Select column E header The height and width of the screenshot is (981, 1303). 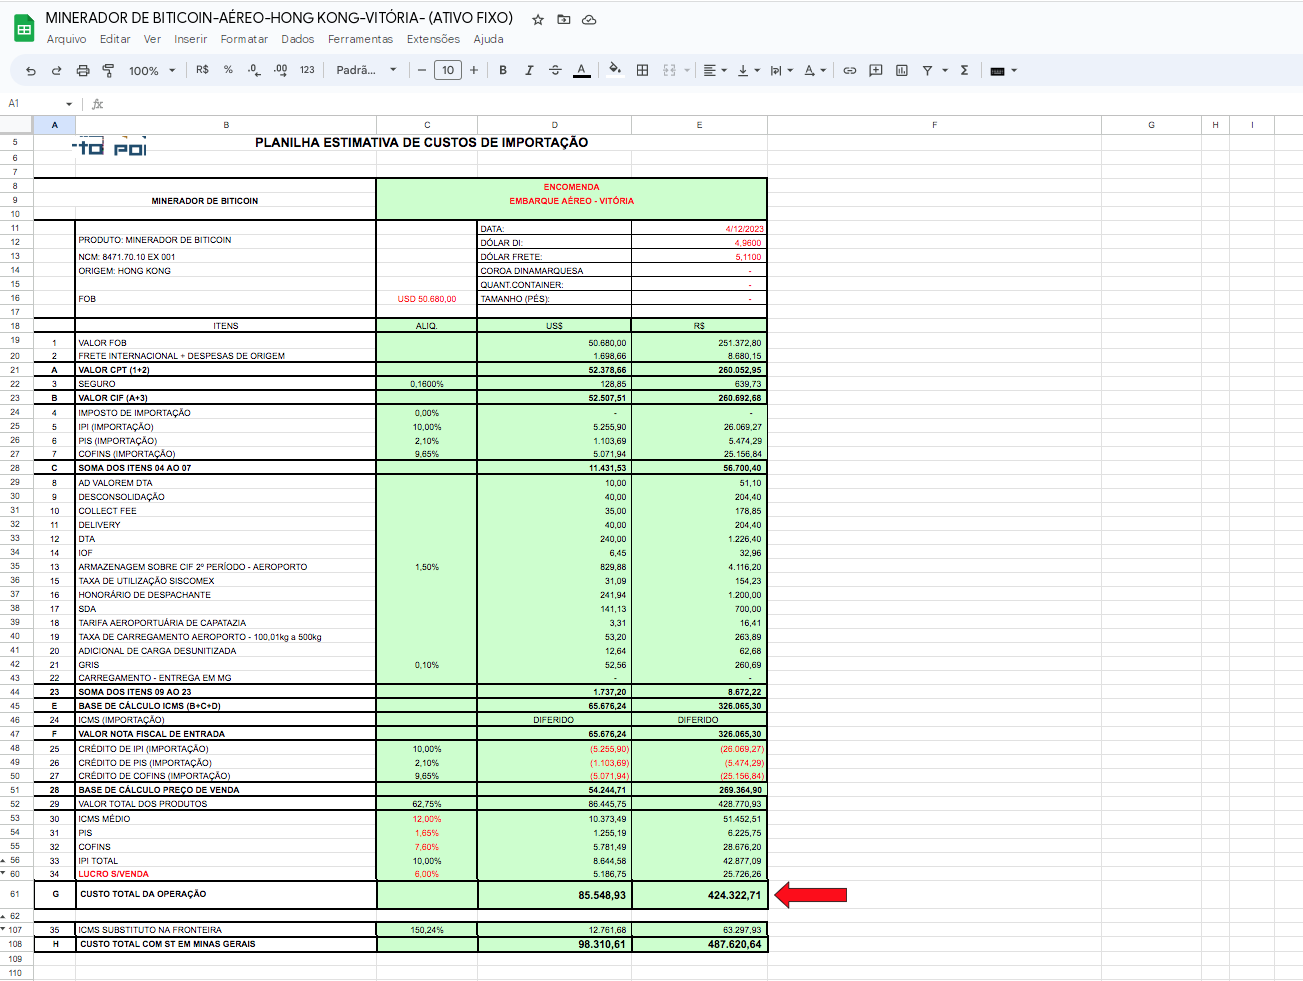pyautogui.click(x=699, y=125)
